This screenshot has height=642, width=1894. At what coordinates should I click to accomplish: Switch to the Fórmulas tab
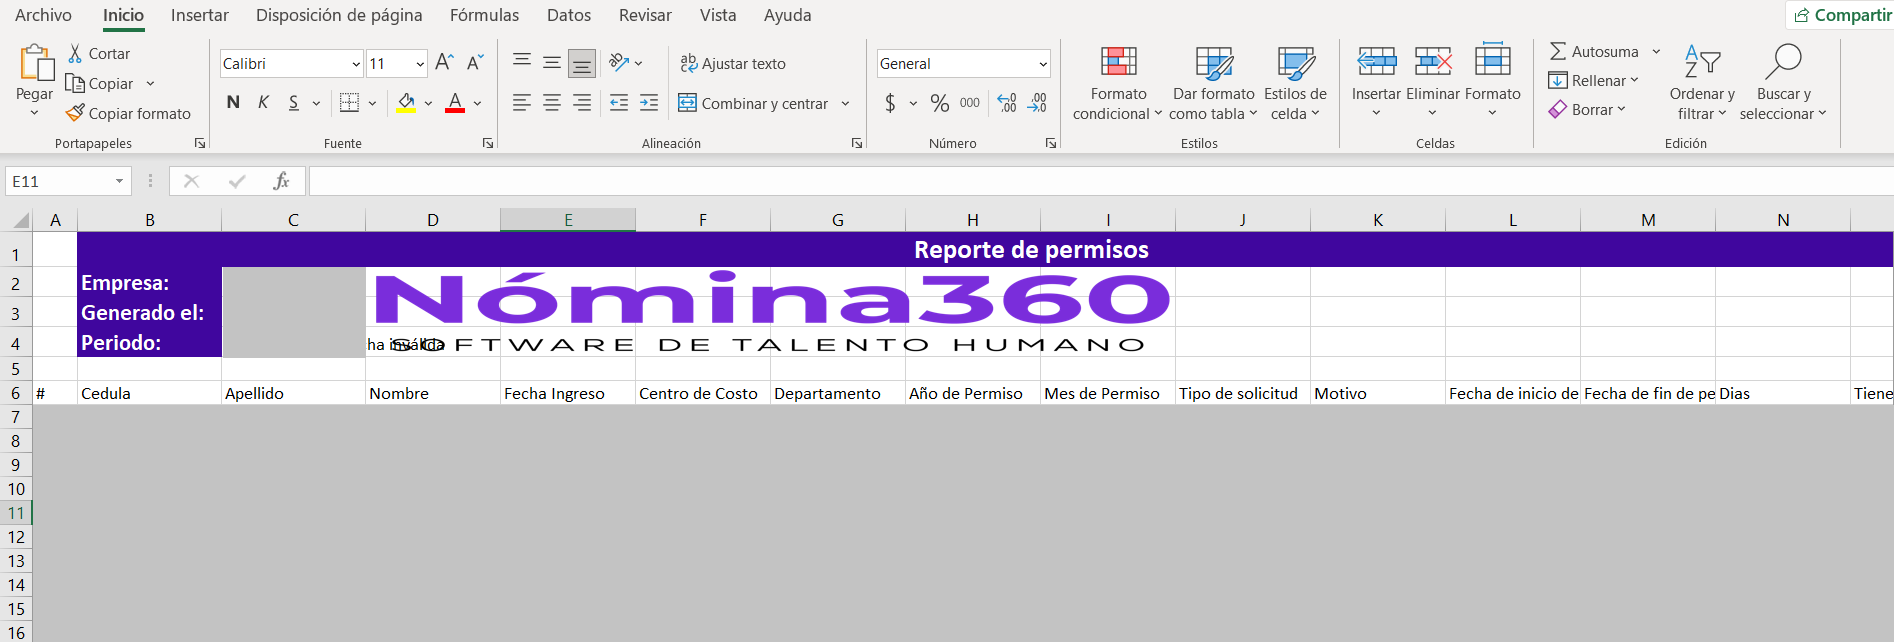tap(484, 15)
